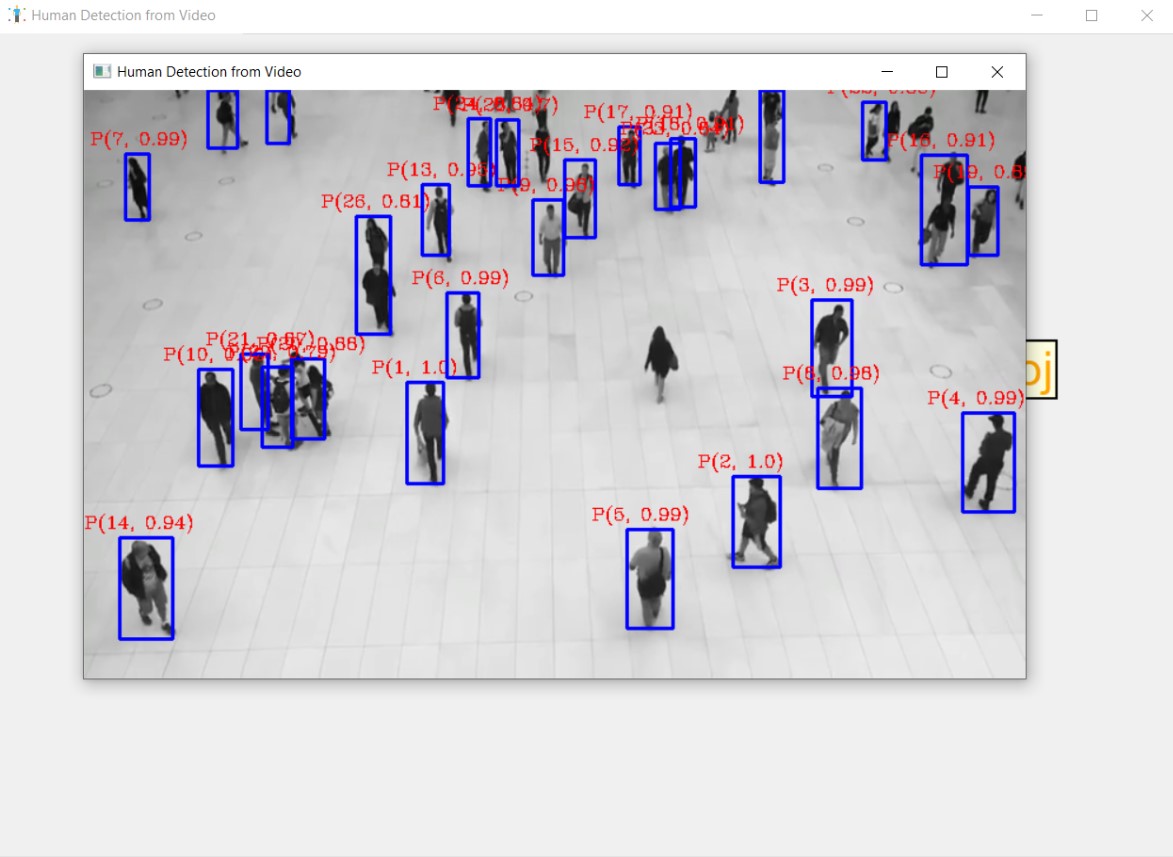Click the outer window title Human Detection from Video

123,15
